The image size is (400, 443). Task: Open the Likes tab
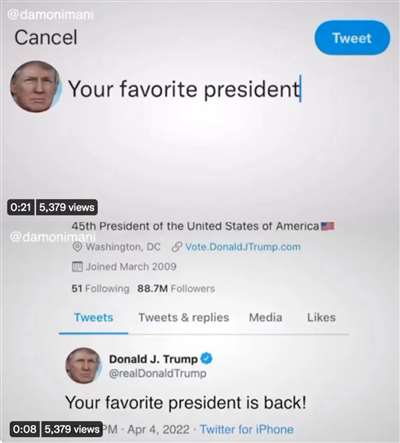321,317
